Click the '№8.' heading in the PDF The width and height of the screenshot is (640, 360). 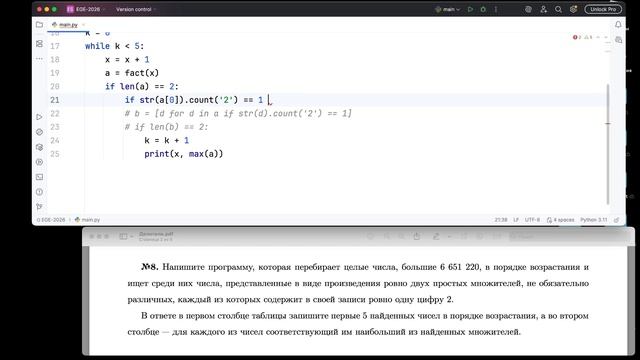(149, 267)
